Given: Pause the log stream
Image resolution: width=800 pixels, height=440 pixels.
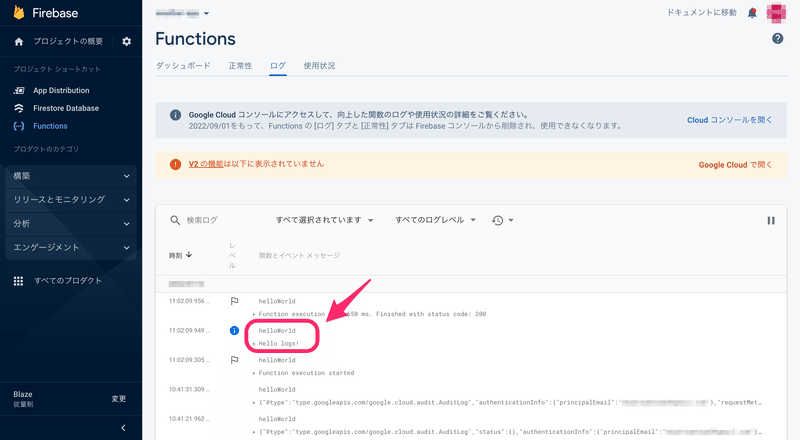Looking at the screenshot, I should [770, 220].
